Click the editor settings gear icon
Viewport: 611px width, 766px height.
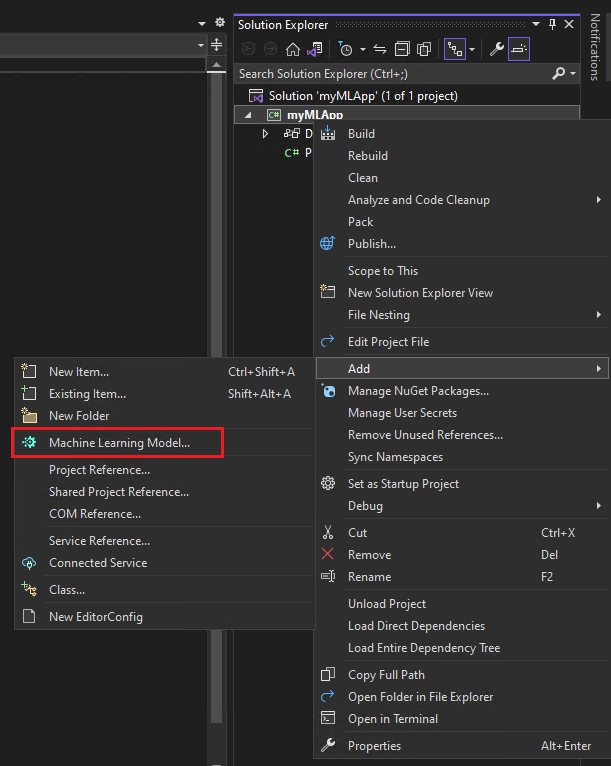coord(220,22)
